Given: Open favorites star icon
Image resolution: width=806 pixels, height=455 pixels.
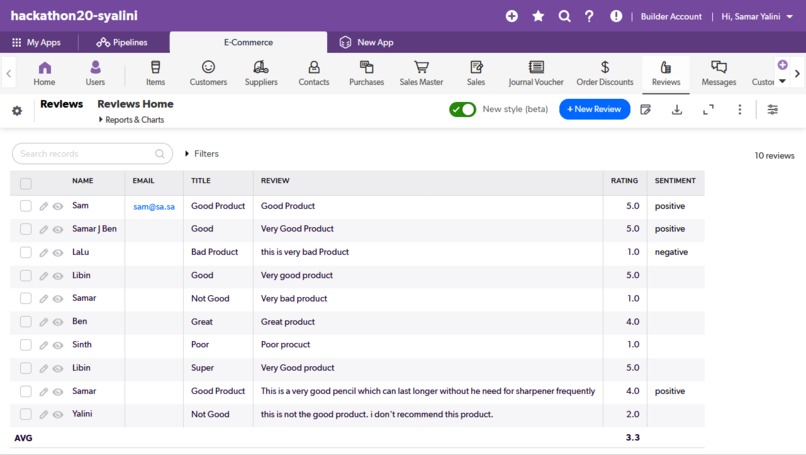Looking at the screenshot, I should (x=538, y=16).
